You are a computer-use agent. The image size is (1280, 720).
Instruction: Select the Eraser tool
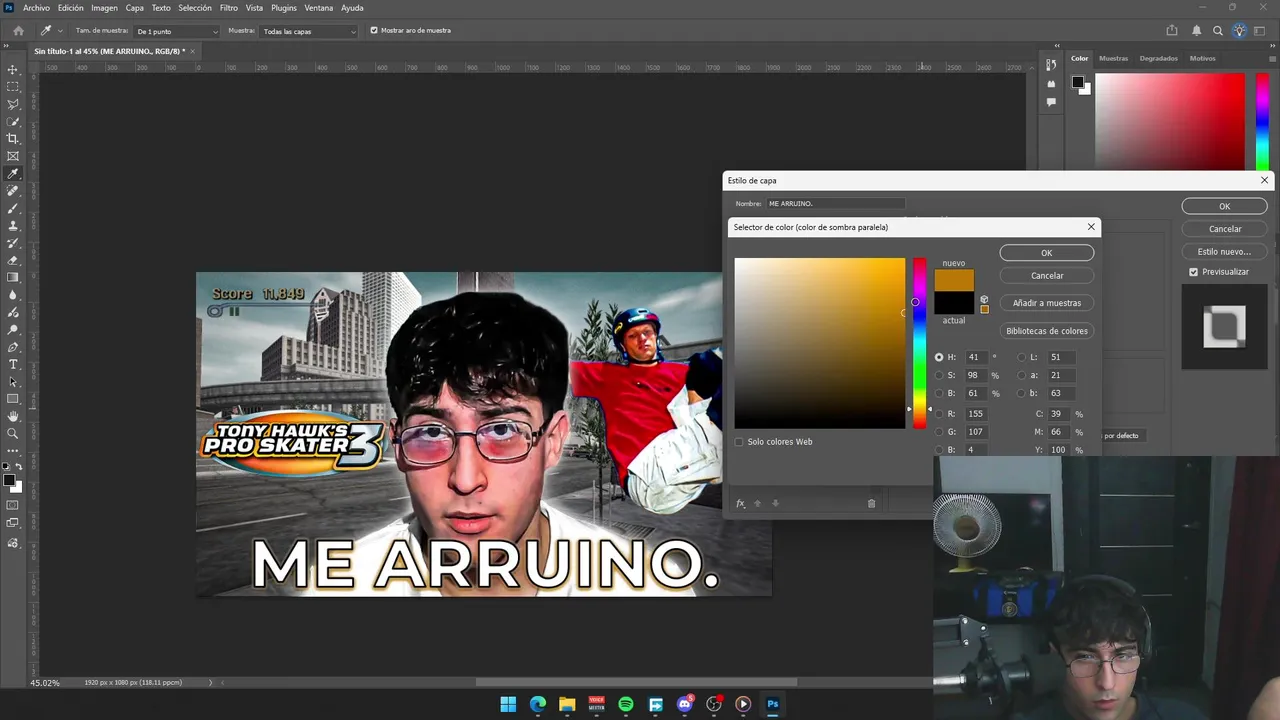[x=13, y=260]
